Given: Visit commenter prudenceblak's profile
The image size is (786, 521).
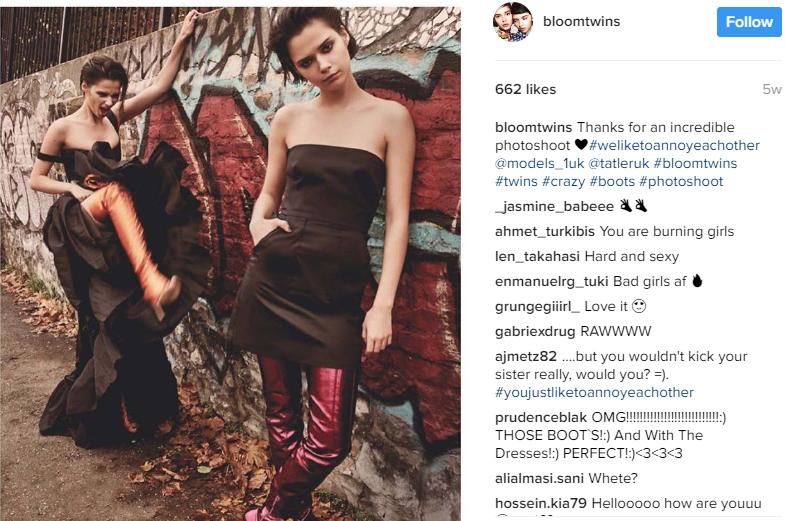Looking at the screenshot, I should [541, 418].
